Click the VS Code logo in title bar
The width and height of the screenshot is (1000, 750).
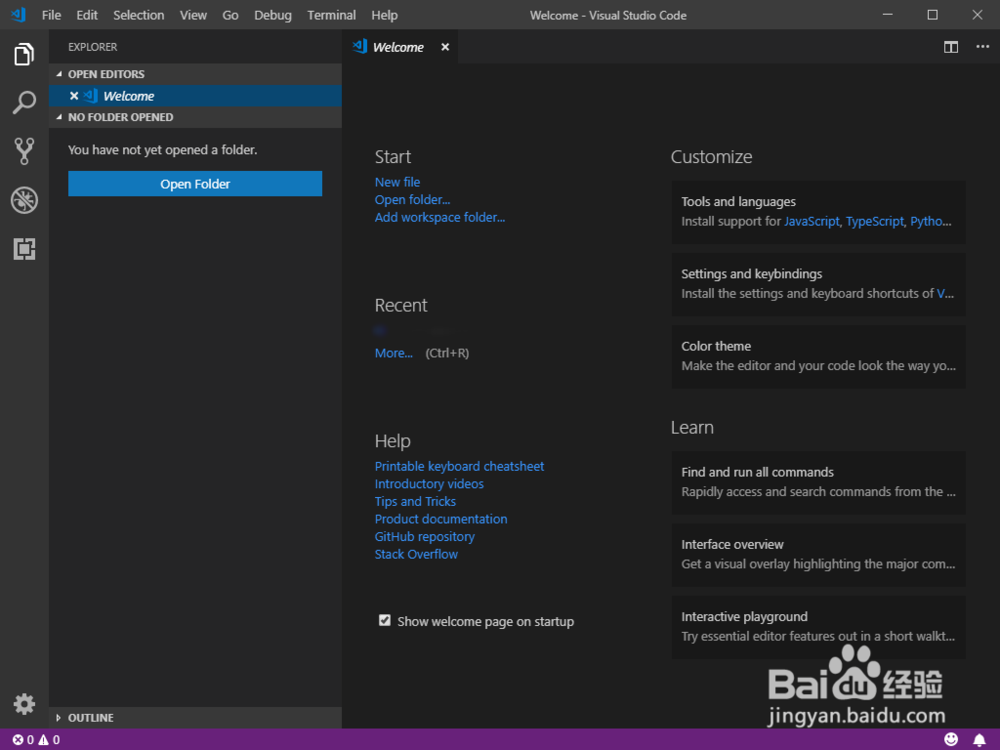coord(18,15)
